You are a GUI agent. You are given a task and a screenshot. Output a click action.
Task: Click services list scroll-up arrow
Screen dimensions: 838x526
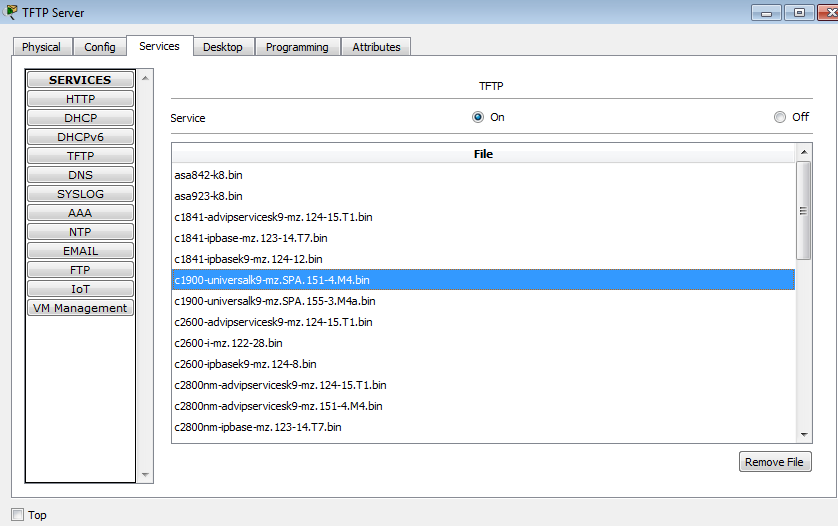coord(145,79)
